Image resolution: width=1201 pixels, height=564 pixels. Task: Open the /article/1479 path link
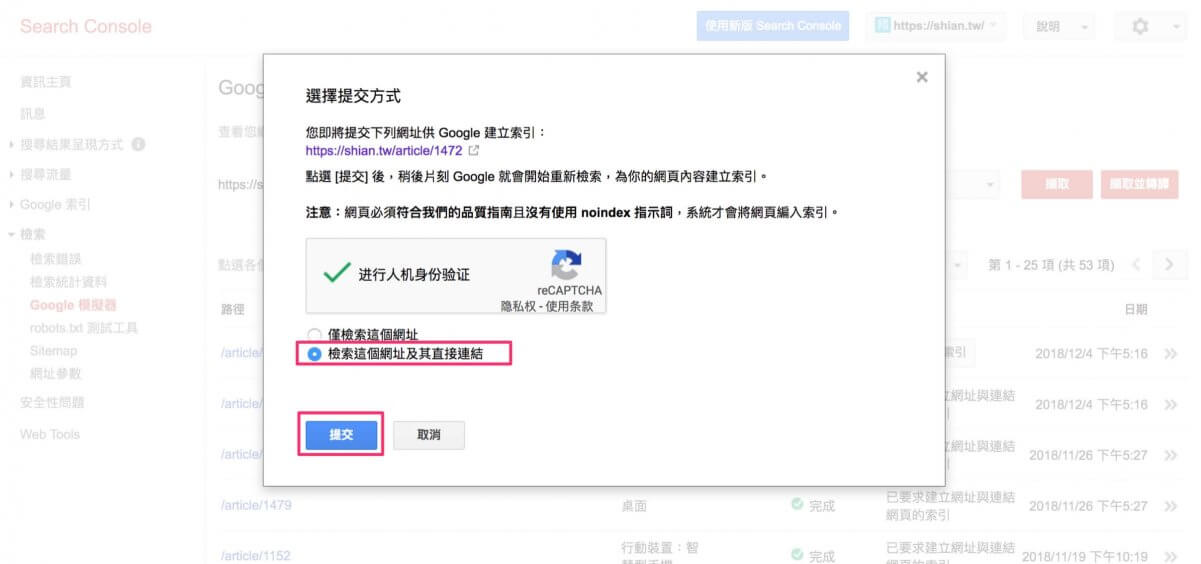[x=256, y=505]
